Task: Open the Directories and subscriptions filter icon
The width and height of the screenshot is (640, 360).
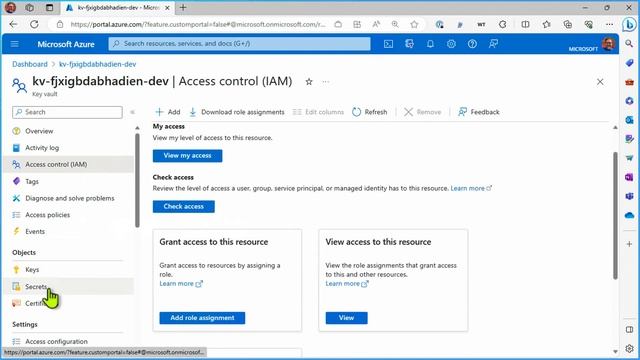Action: click(409, 44)
